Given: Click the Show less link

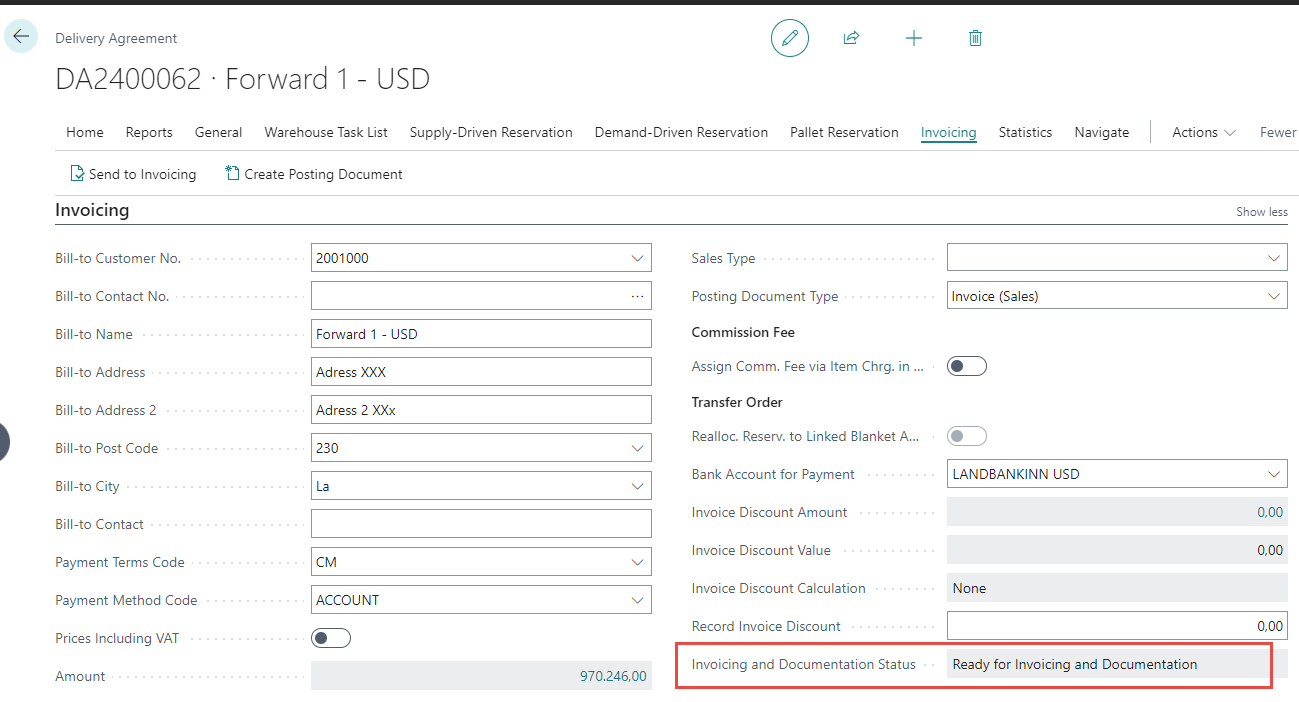Looking at the screenshot, I should point(1261,212).
